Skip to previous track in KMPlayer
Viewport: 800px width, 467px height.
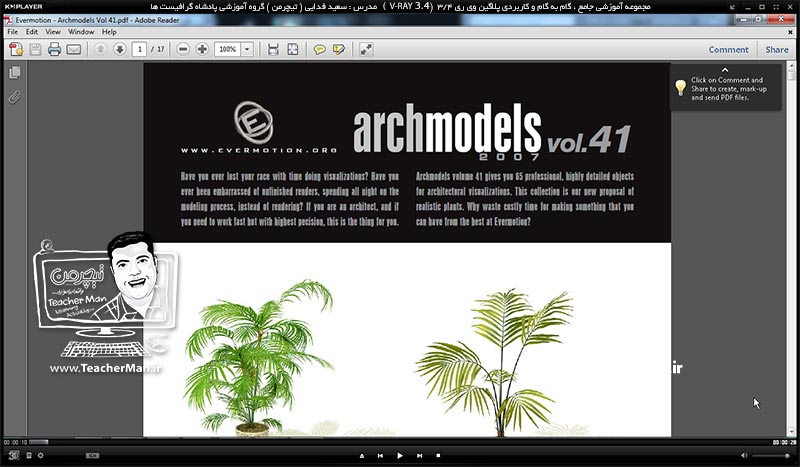pyautogui.click(x=380, y=455)
